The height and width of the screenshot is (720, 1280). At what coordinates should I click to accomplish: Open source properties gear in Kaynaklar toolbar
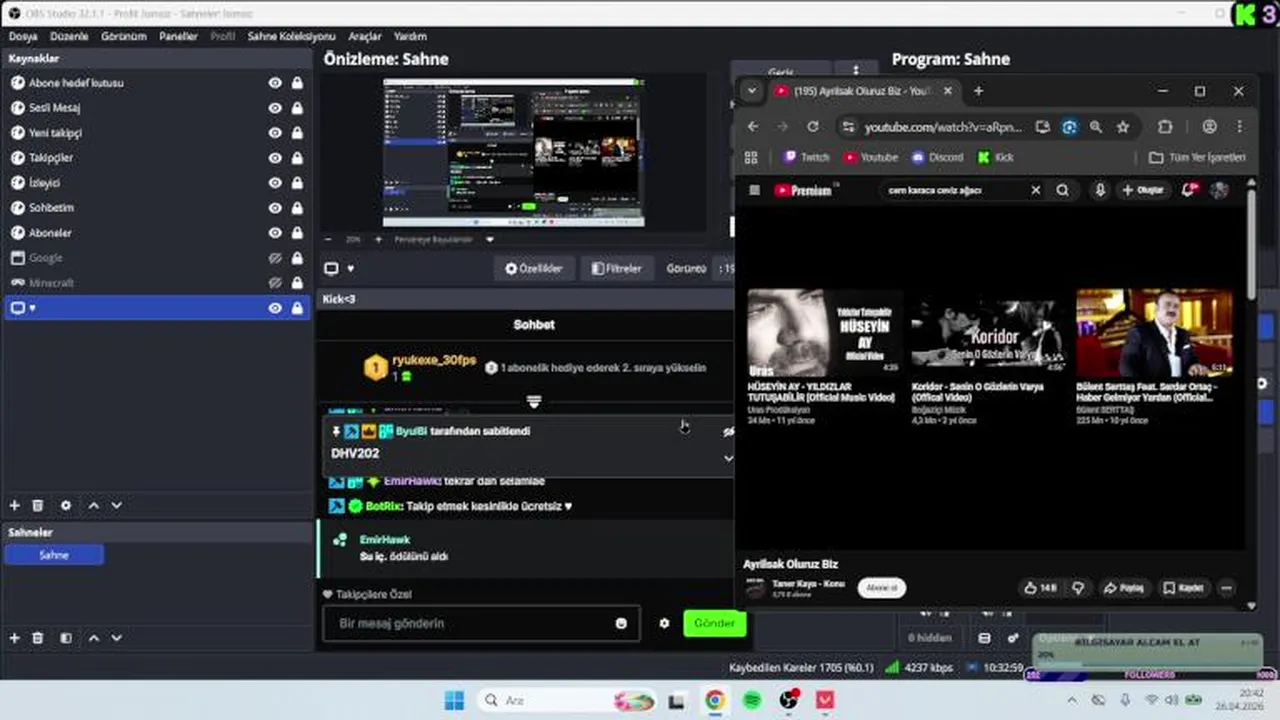pyautogui.click(x=66, y=506)
